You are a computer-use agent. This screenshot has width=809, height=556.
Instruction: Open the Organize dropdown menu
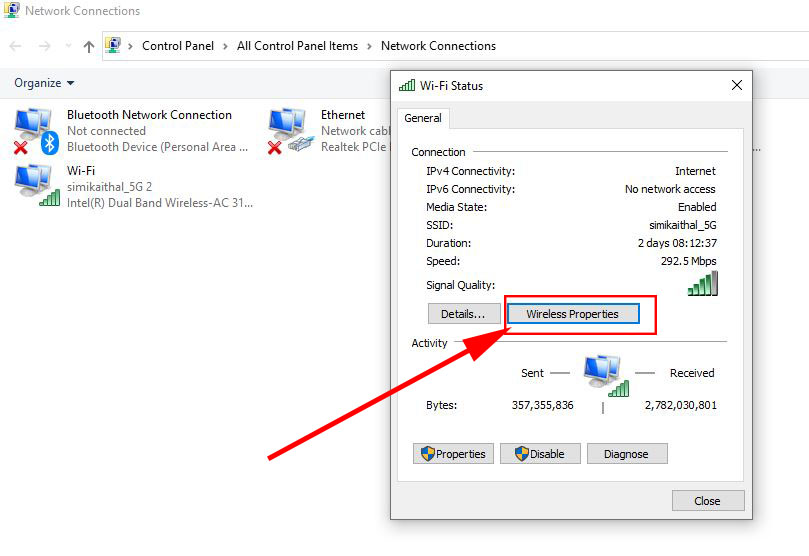point(44,83)
